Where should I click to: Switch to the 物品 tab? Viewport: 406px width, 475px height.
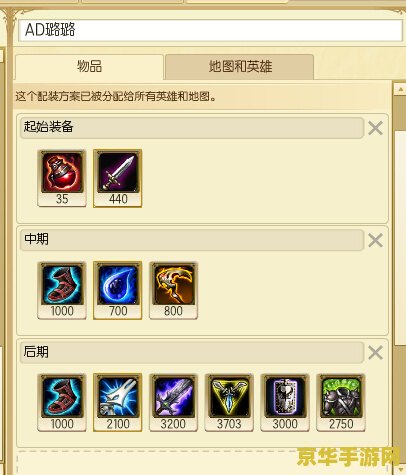pyautogui.click(x=89, y=67)
